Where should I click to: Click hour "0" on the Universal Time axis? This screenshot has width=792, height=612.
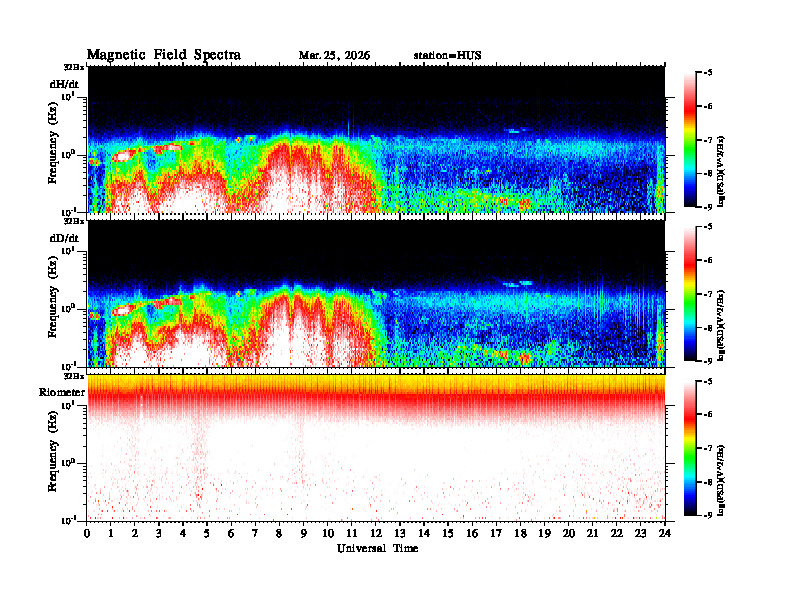click(87, 533)
